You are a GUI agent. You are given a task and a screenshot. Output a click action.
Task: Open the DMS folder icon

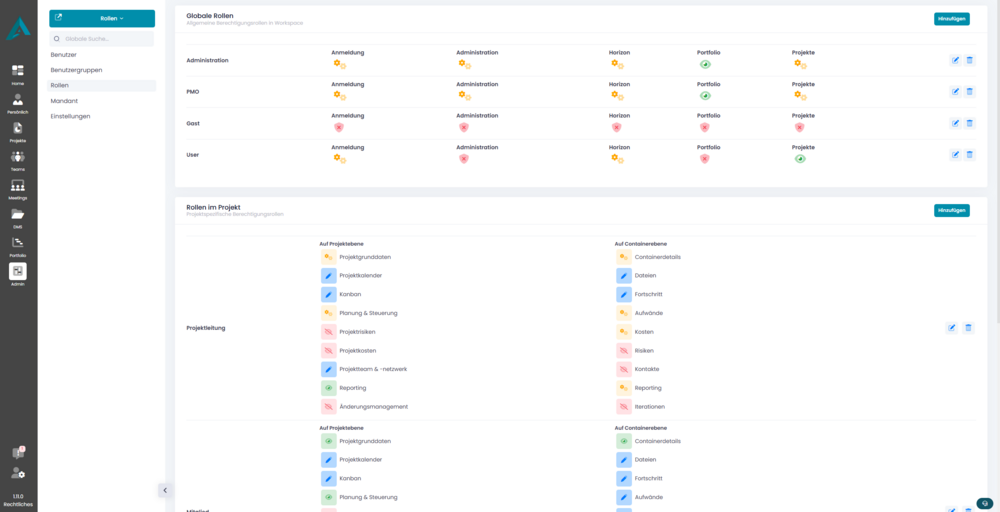[18, 216]
